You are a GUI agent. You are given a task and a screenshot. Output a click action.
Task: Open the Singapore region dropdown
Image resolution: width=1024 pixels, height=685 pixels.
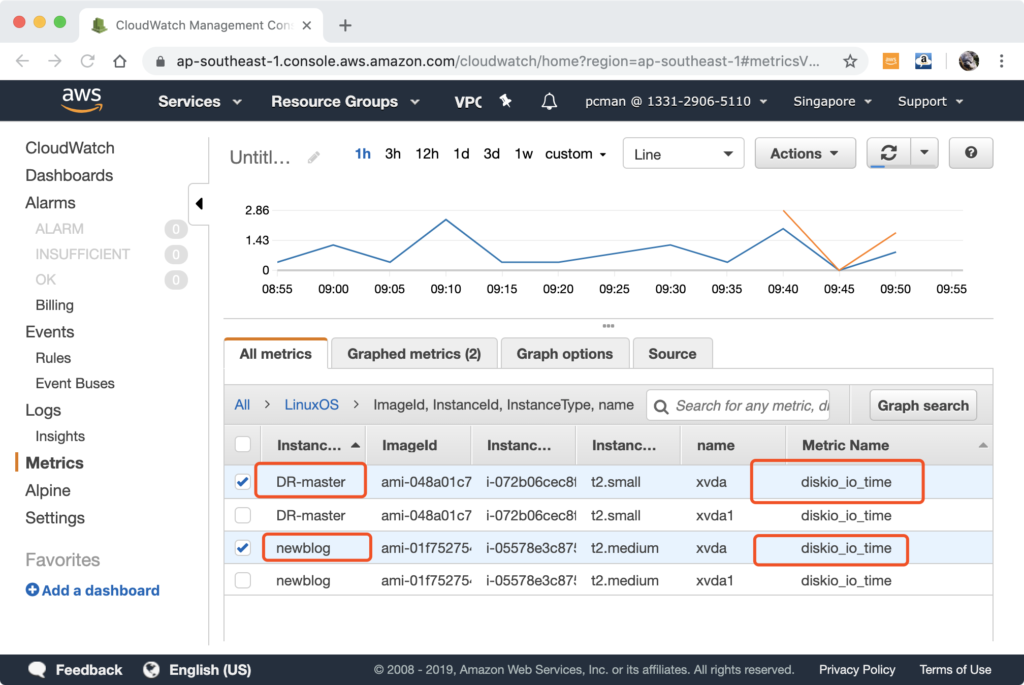[832, 101]
